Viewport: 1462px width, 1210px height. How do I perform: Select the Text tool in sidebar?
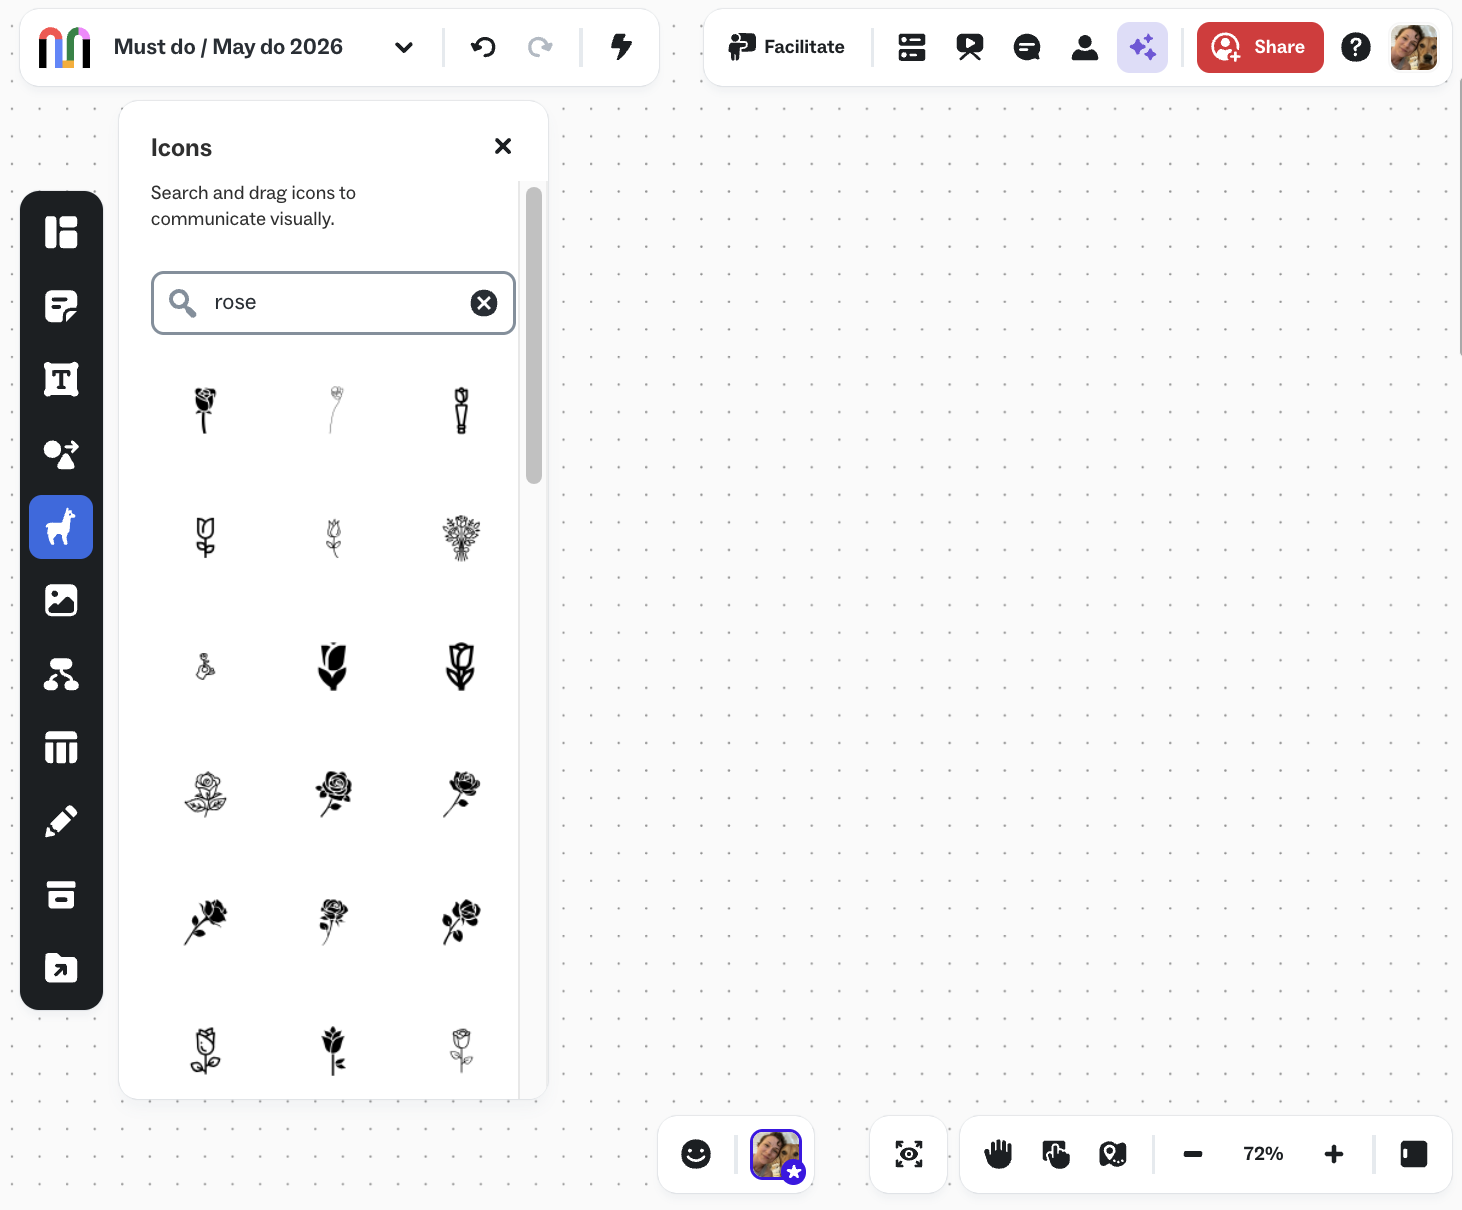point(61,380)
